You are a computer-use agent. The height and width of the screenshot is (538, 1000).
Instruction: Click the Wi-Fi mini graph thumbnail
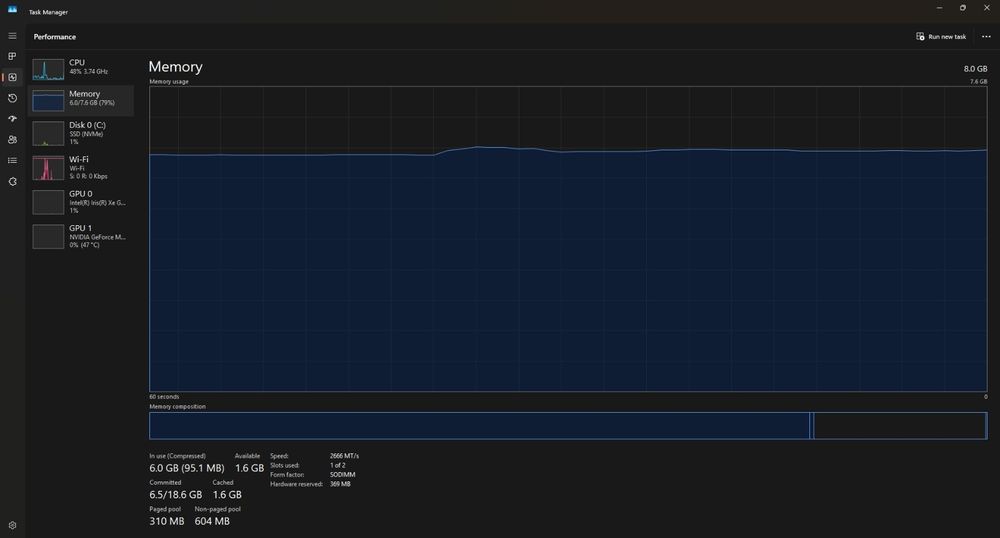[48, 168]
